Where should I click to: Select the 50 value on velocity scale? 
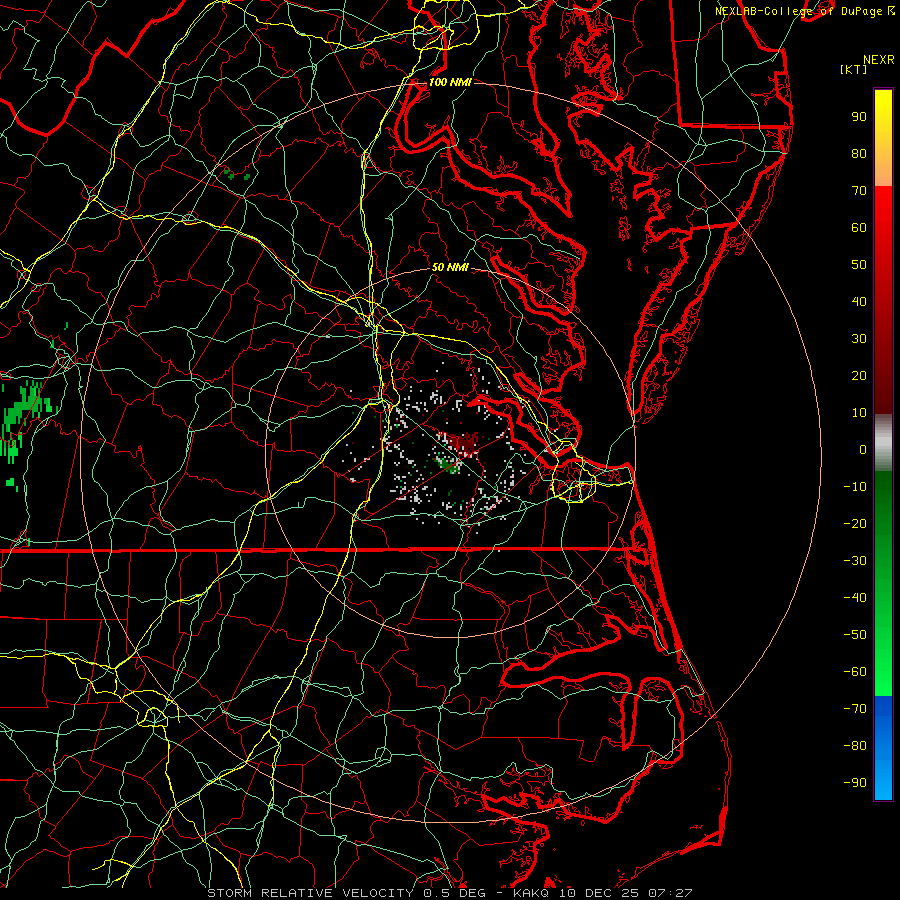click(859, 265)
